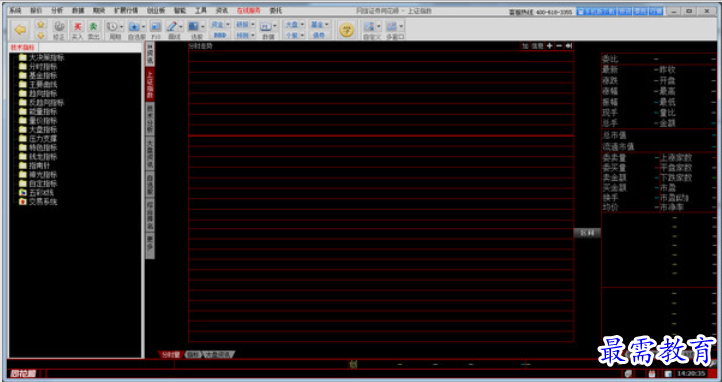This screenshot has height=382, width=722.
Task: Click the yellow back arrow icon
Action: [20, 30]
